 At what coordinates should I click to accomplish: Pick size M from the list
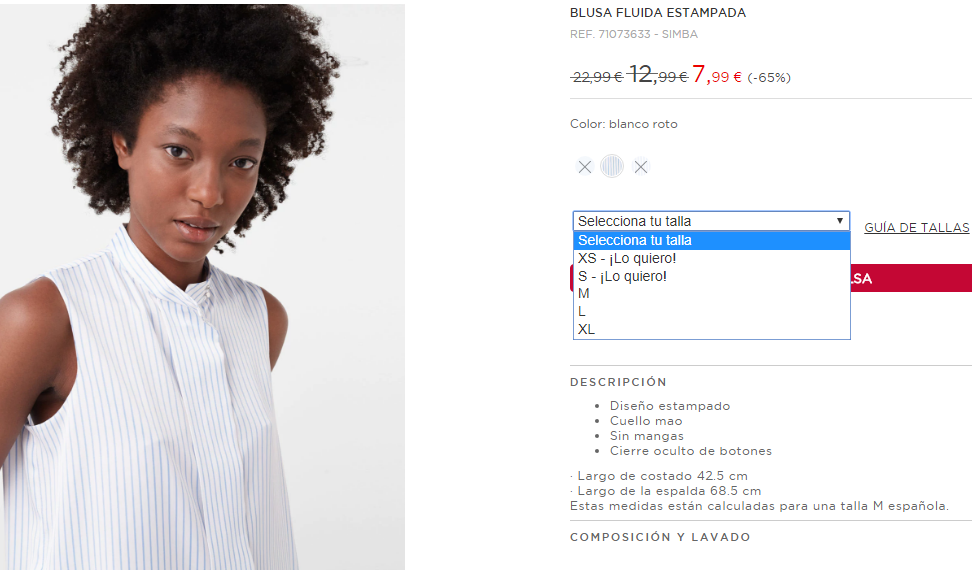click(x=711, y=294)
